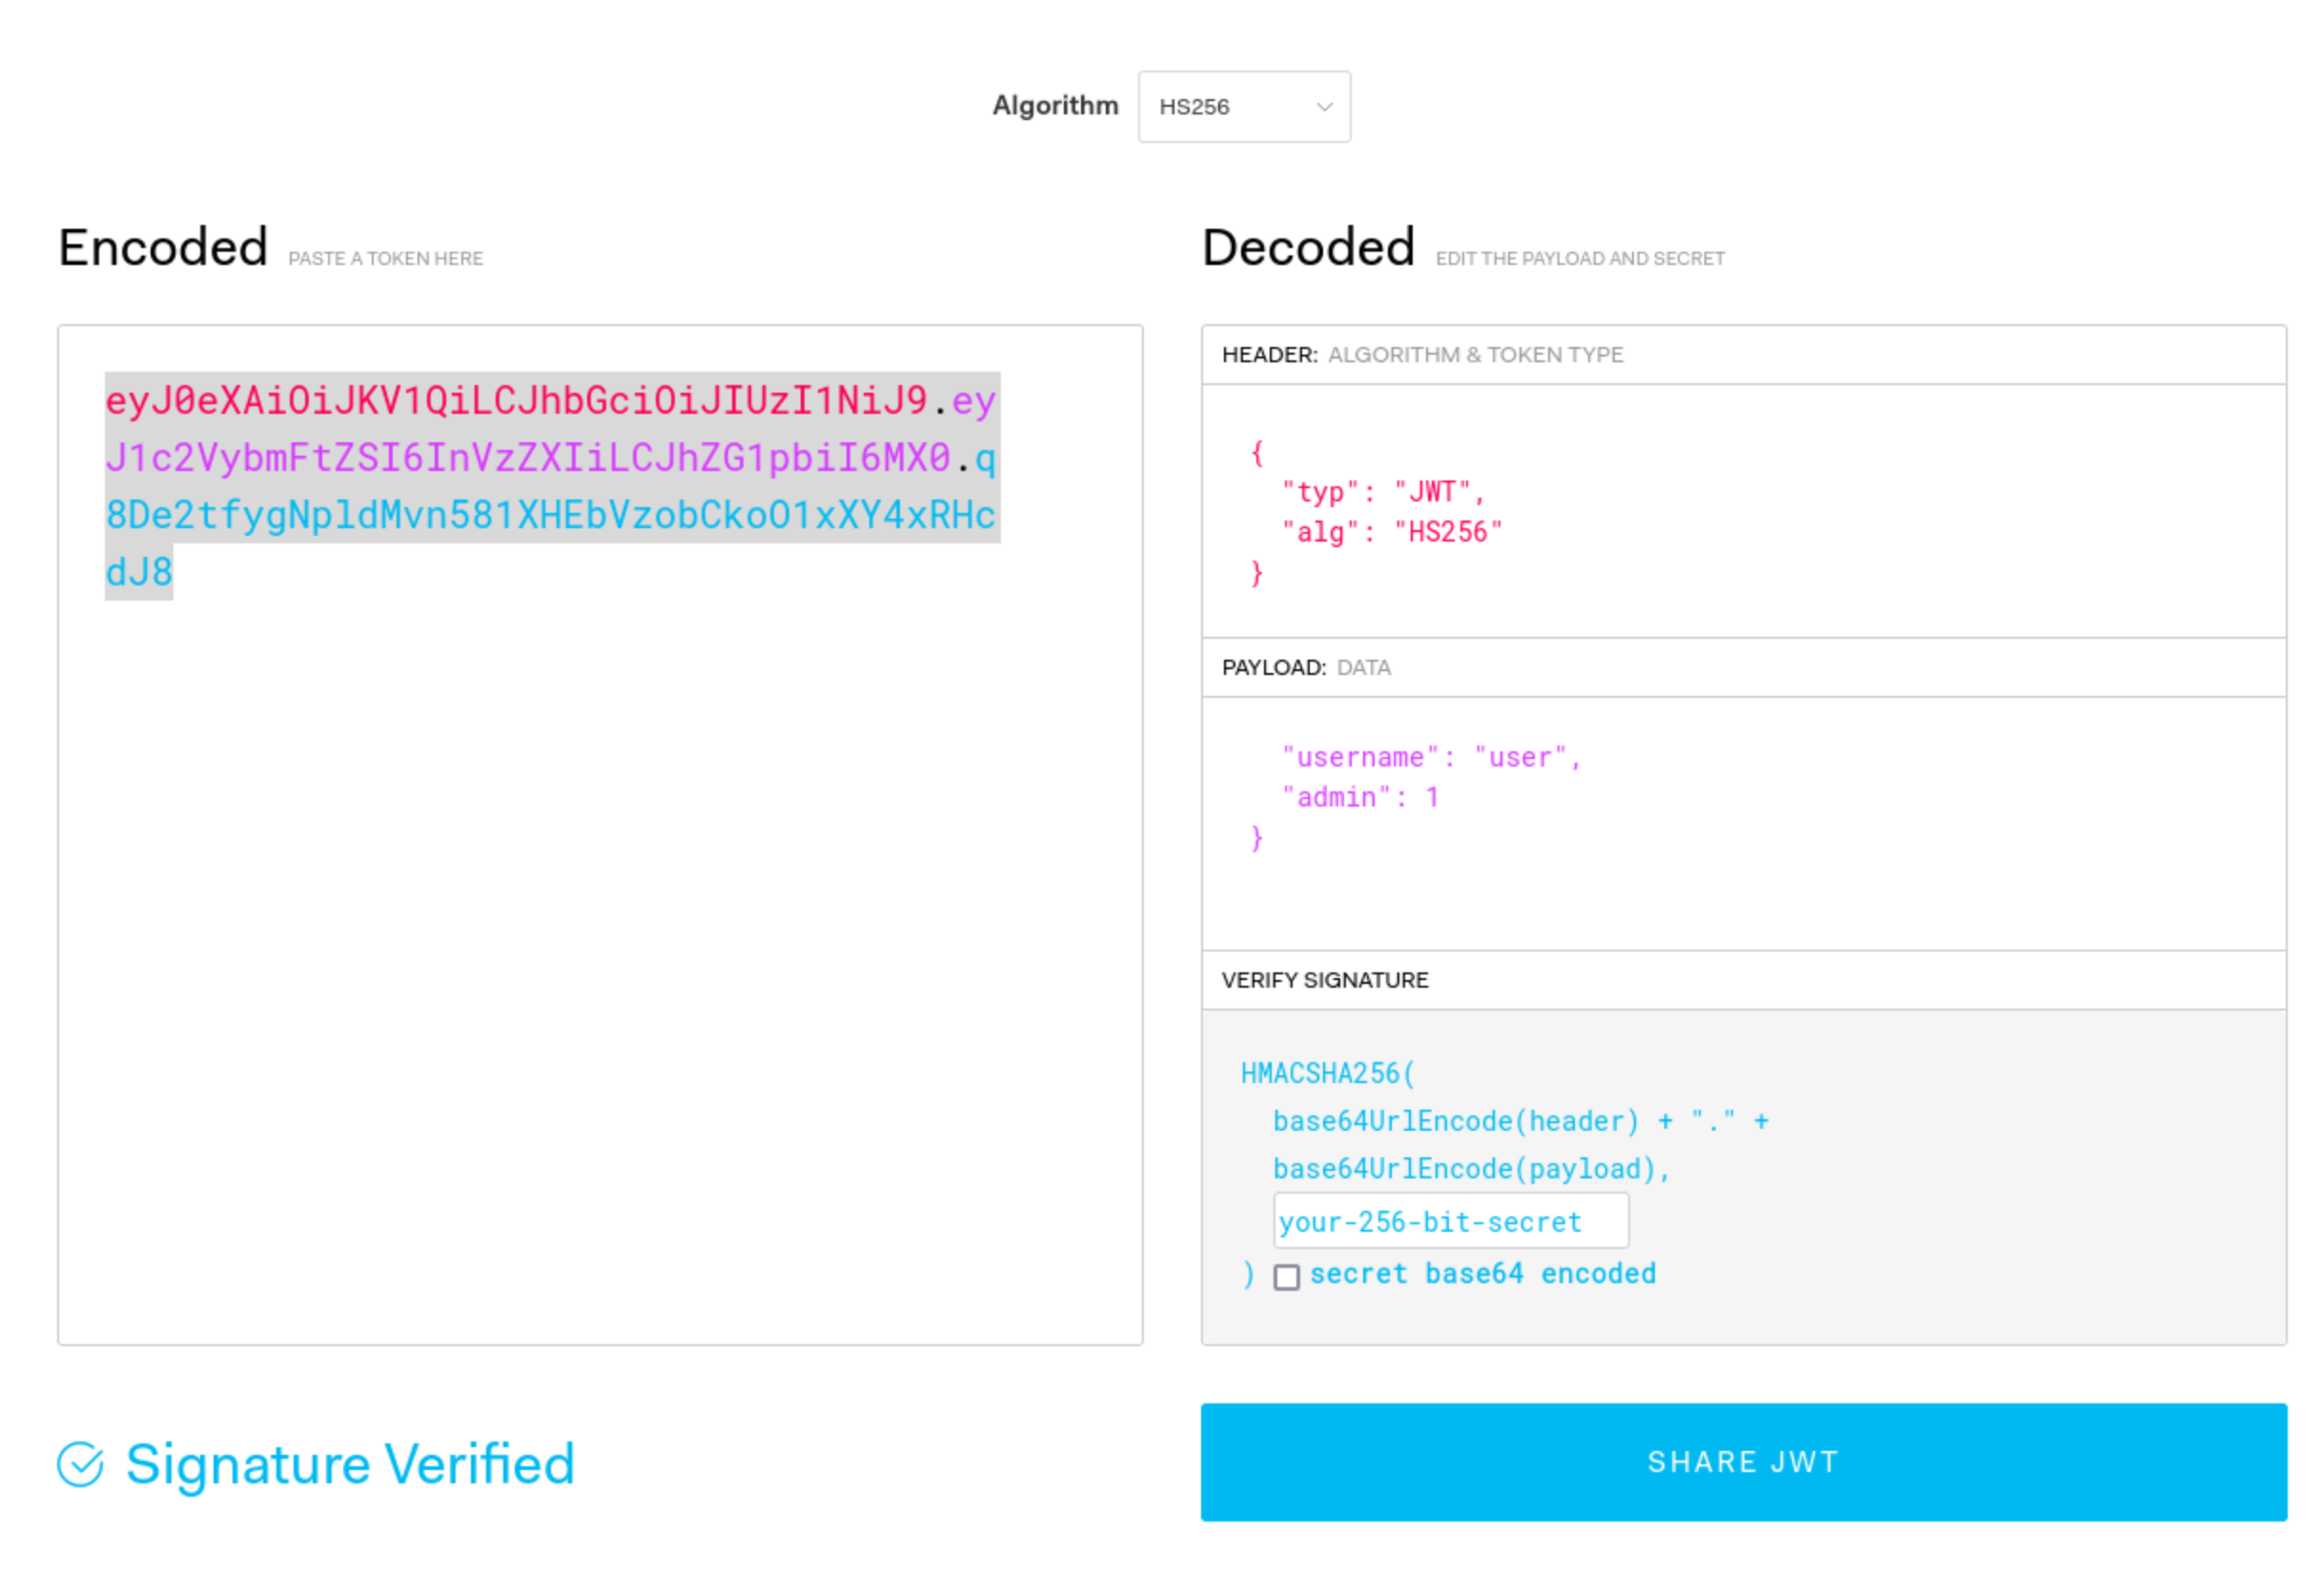Image resolution: width=2324 pixels, height=1594 pixels.
Task: Click the Signature Verified checkmark icon
Action: [80, 1465]
